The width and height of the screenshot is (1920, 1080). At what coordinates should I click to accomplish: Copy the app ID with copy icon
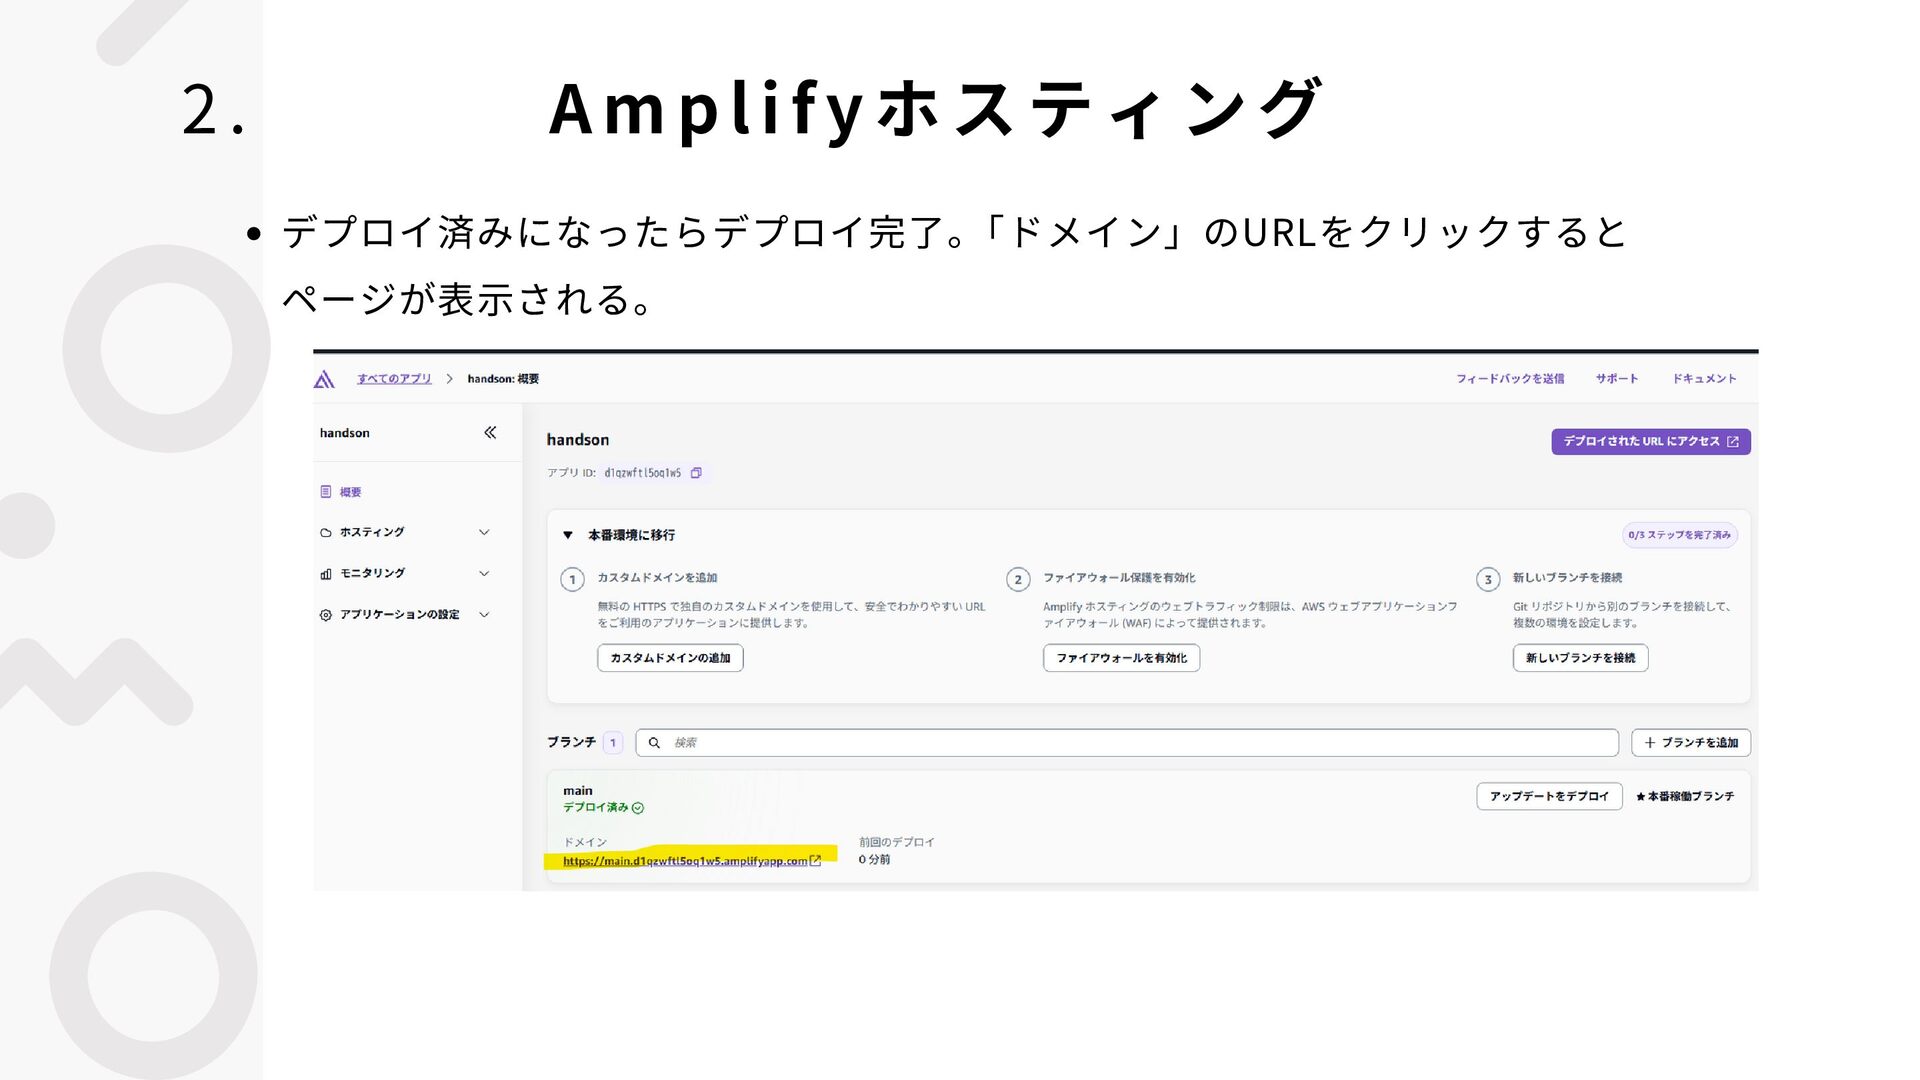pyautogui.click(x=696, y=473)
